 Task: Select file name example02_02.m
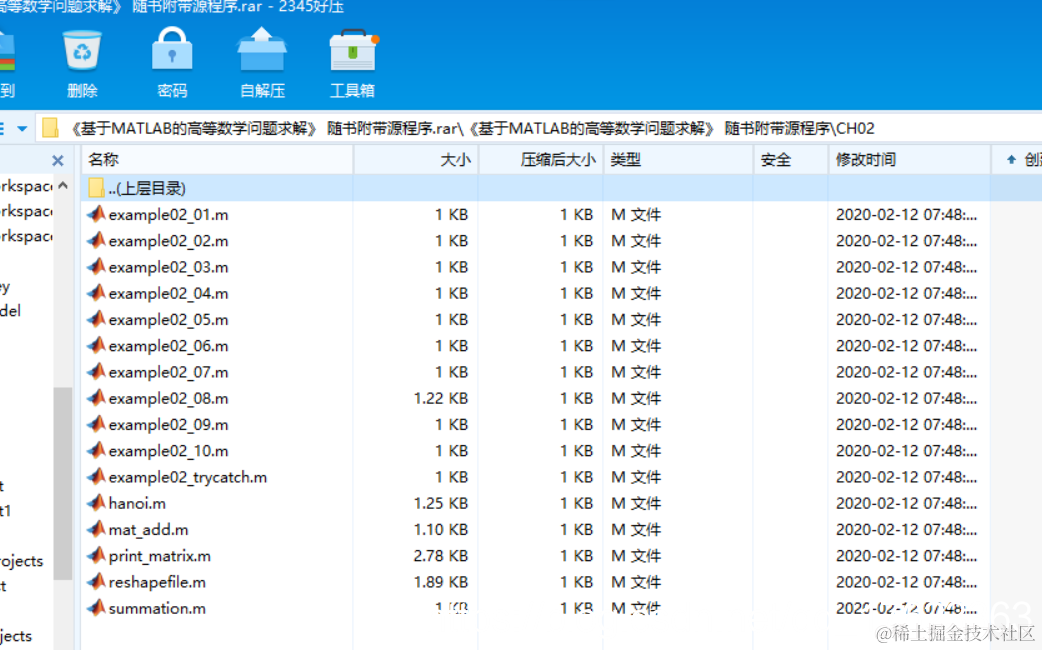click(x=168, y=241)
